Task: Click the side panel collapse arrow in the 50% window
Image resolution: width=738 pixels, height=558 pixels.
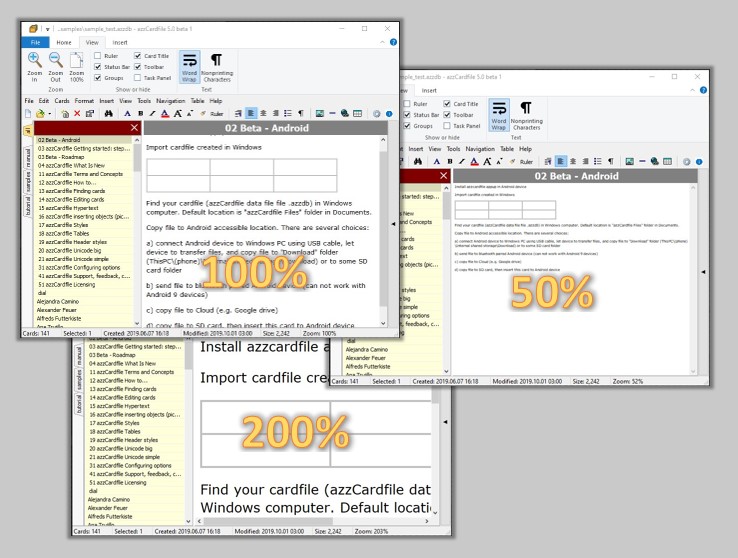Action: [703, 272]
